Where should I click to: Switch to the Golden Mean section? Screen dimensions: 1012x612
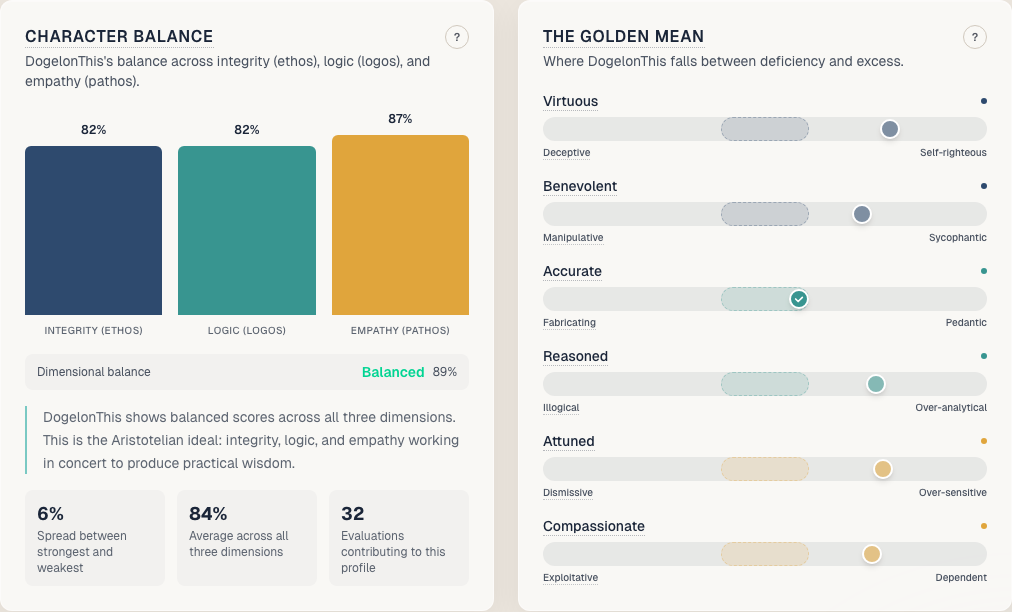point(623,36)
